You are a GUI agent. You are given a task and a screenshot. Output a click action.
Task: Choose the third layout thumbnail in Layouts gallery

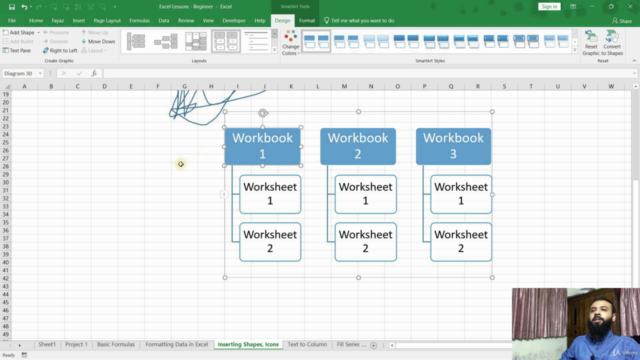point(196,41)
